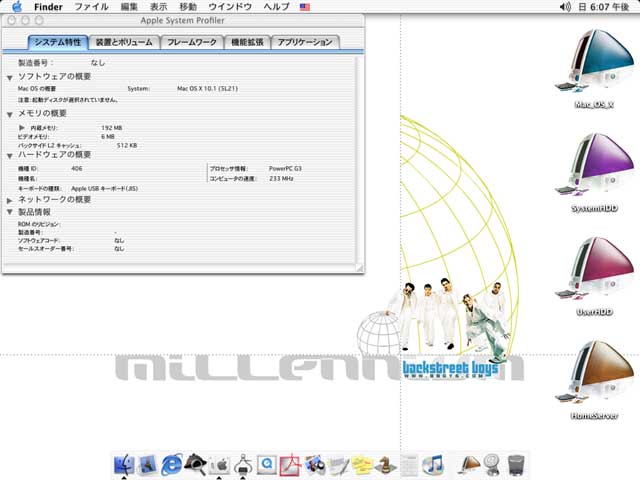This screenshot has width=640, height=480.
Task: Collapse the メモリの概要 section
Action: pos(10,115)
